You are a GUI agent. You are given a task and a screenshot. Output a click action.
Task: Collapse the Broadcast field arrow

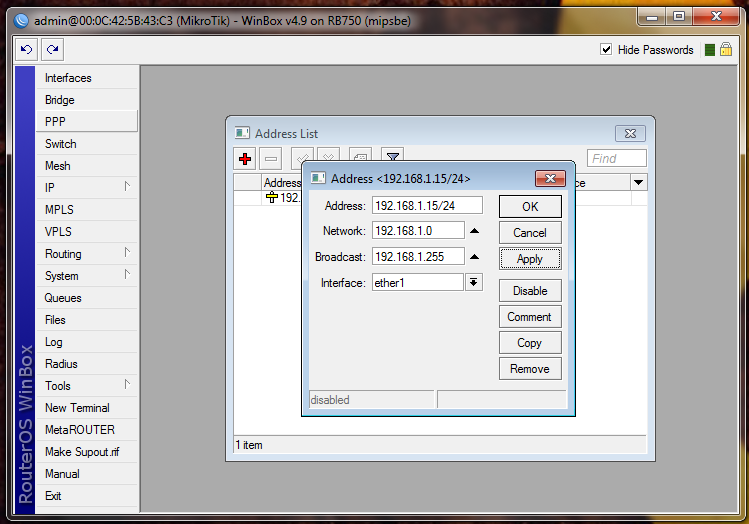click(x=474, y=257)
